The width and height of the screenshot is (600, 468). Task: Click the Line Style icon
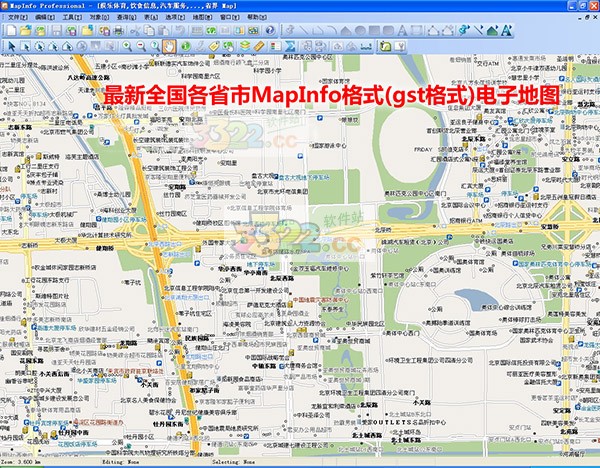click(x=478, y=30)
